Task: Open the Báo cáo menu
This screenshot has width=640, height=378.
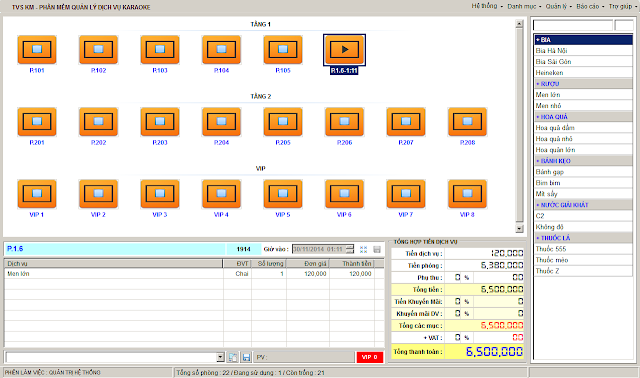Action: (590, 6)
